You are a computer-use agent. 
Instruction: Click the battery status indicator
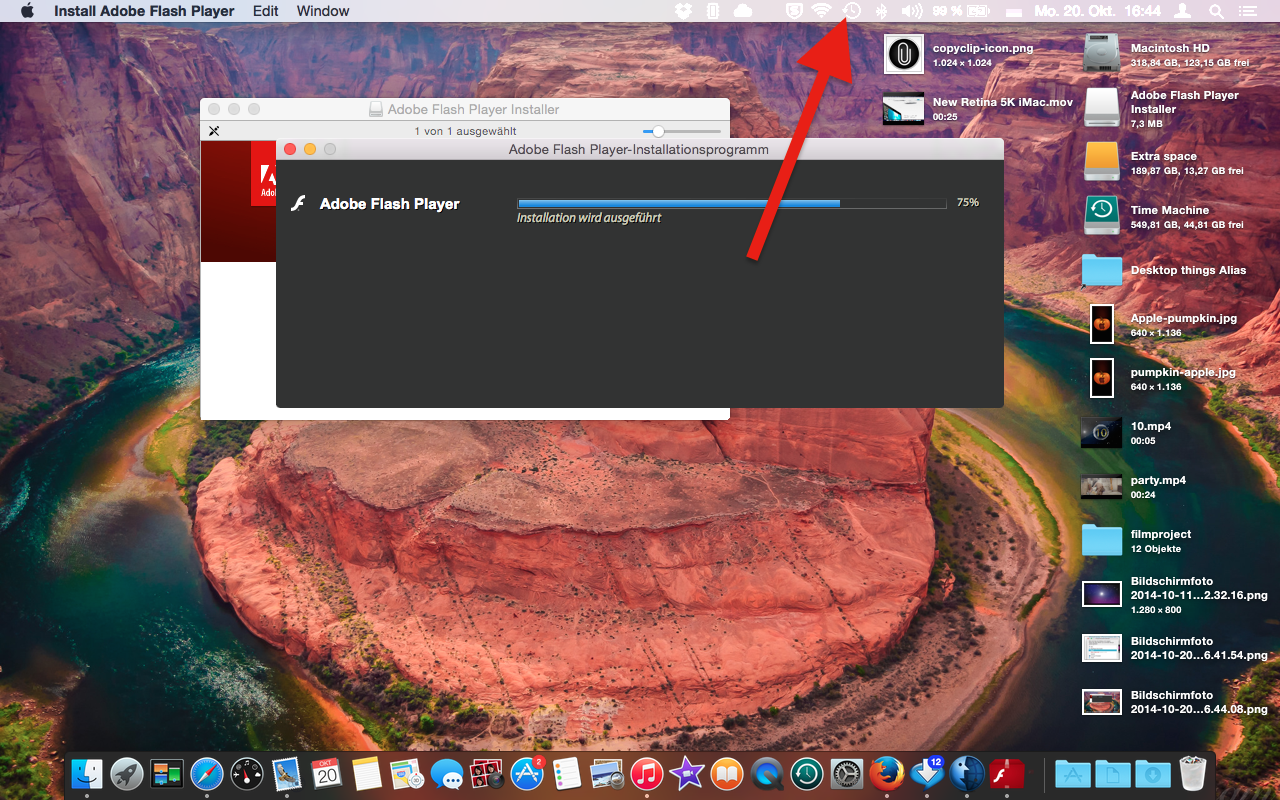click(x=961, y=11)
